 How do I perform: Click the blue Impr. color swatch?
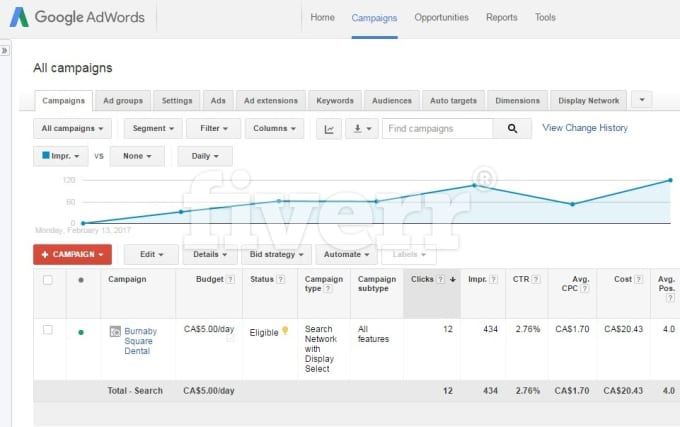coord(46,155)
